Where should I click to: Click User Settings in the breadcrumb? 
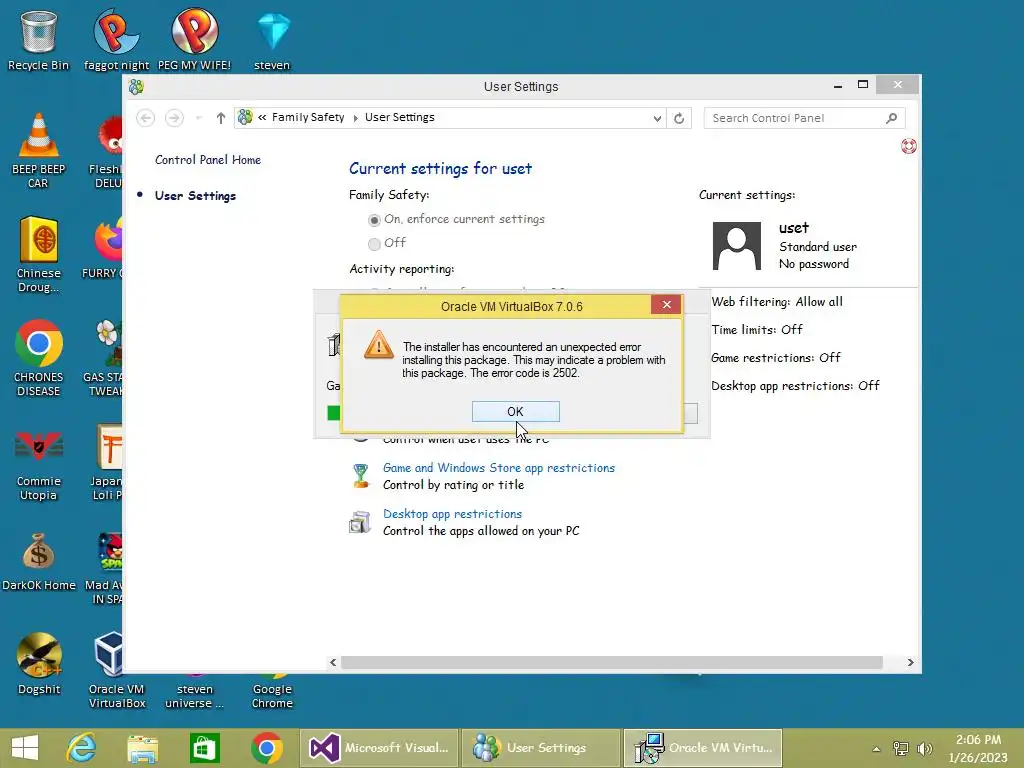pos(400,118)
